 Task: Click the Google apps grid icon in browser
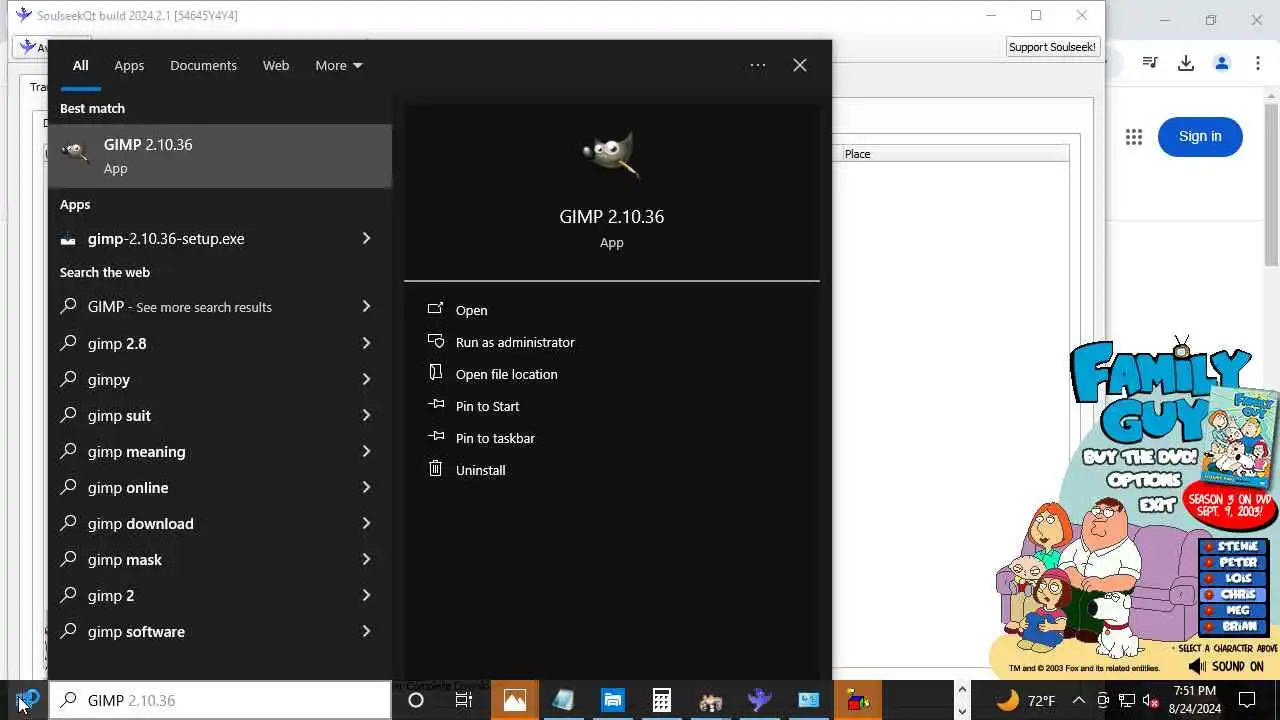point(1133,137)
